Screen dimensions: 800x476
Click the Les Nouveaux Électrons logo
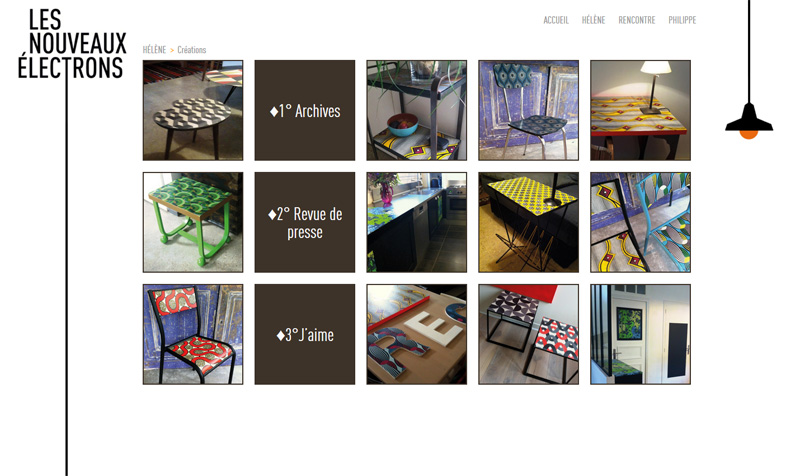[72, 44]
